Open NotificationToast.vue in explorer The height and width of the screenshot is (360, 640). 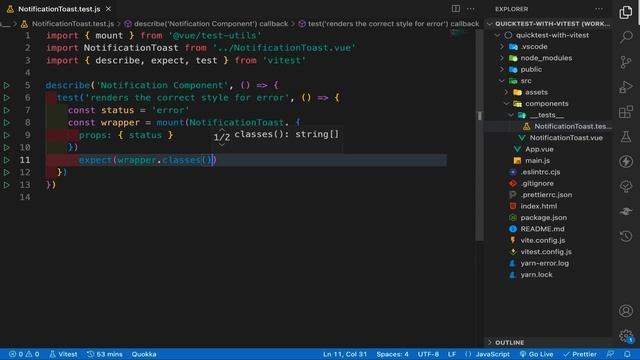coord(548,138)
